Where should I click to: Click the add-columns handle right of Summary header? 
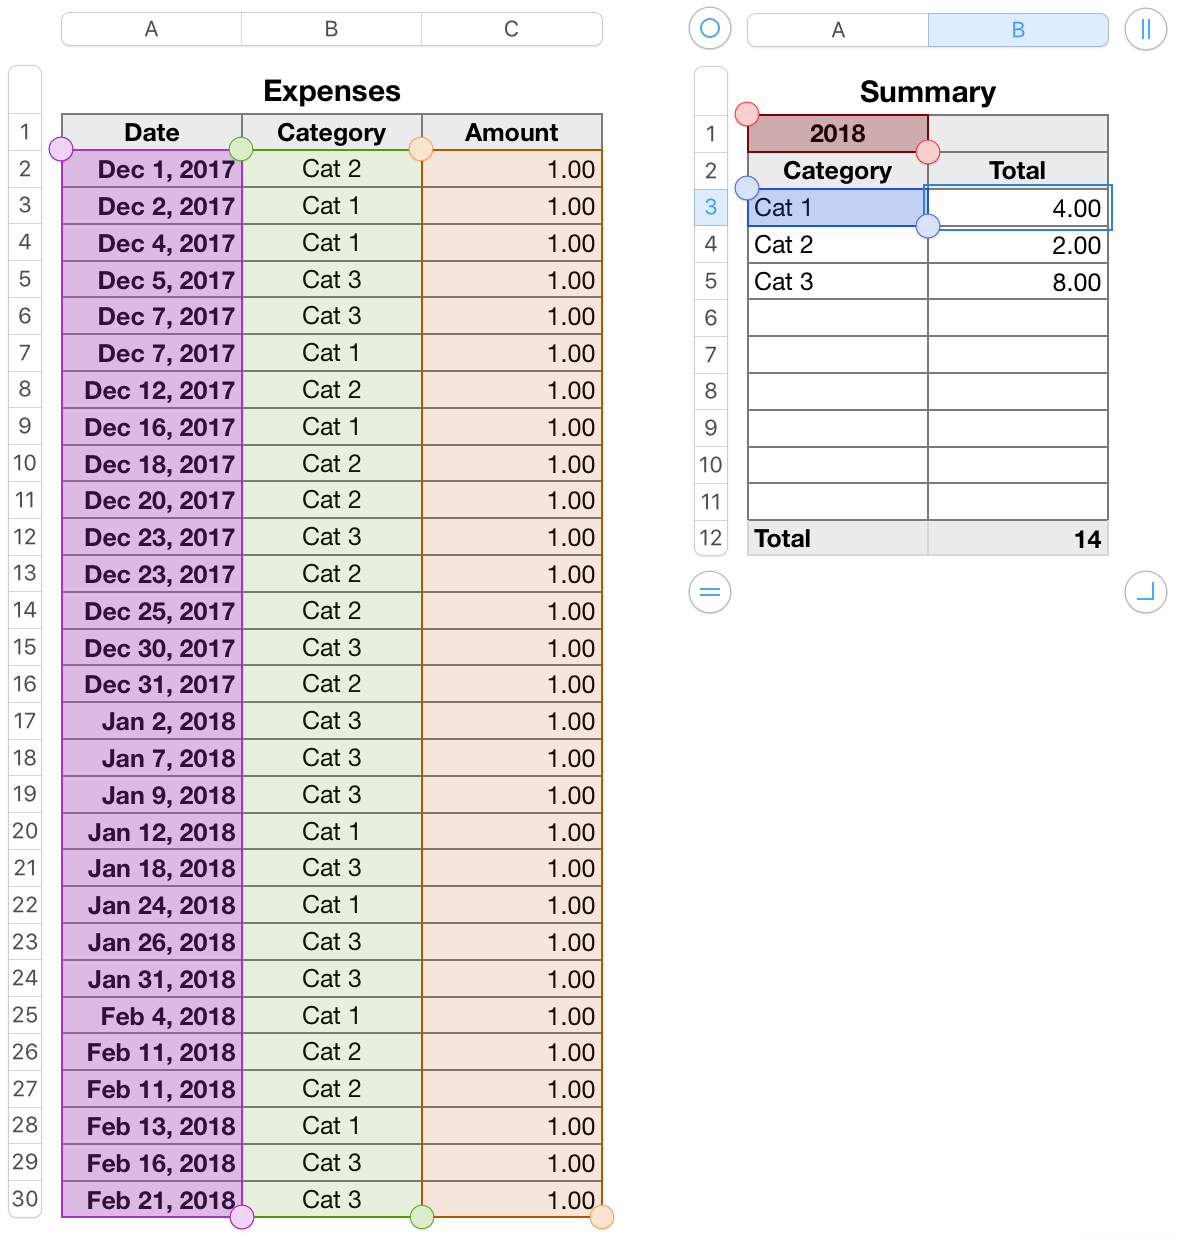(x=1146, y=29)
